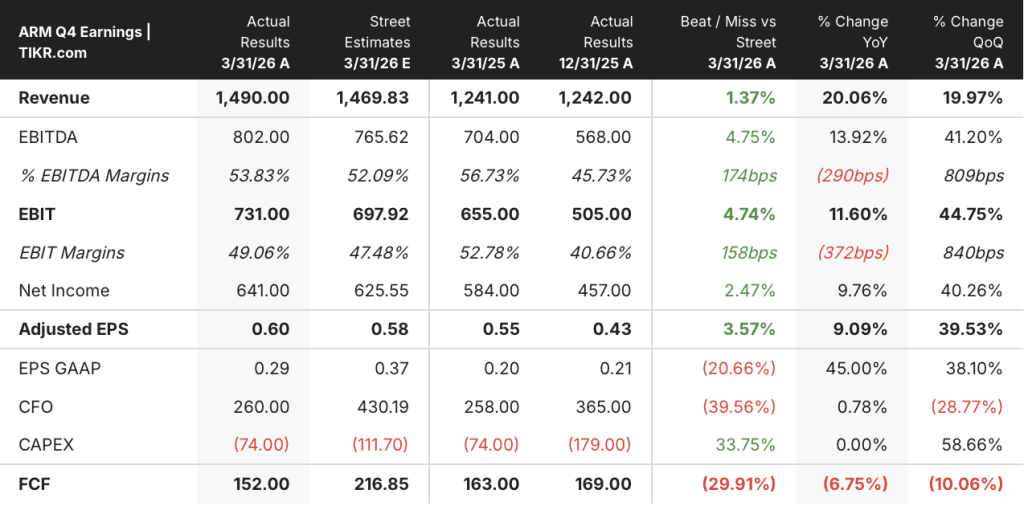Select EPS GAAP miss (20.66%)
The image size is (1024, 506).
739,368
